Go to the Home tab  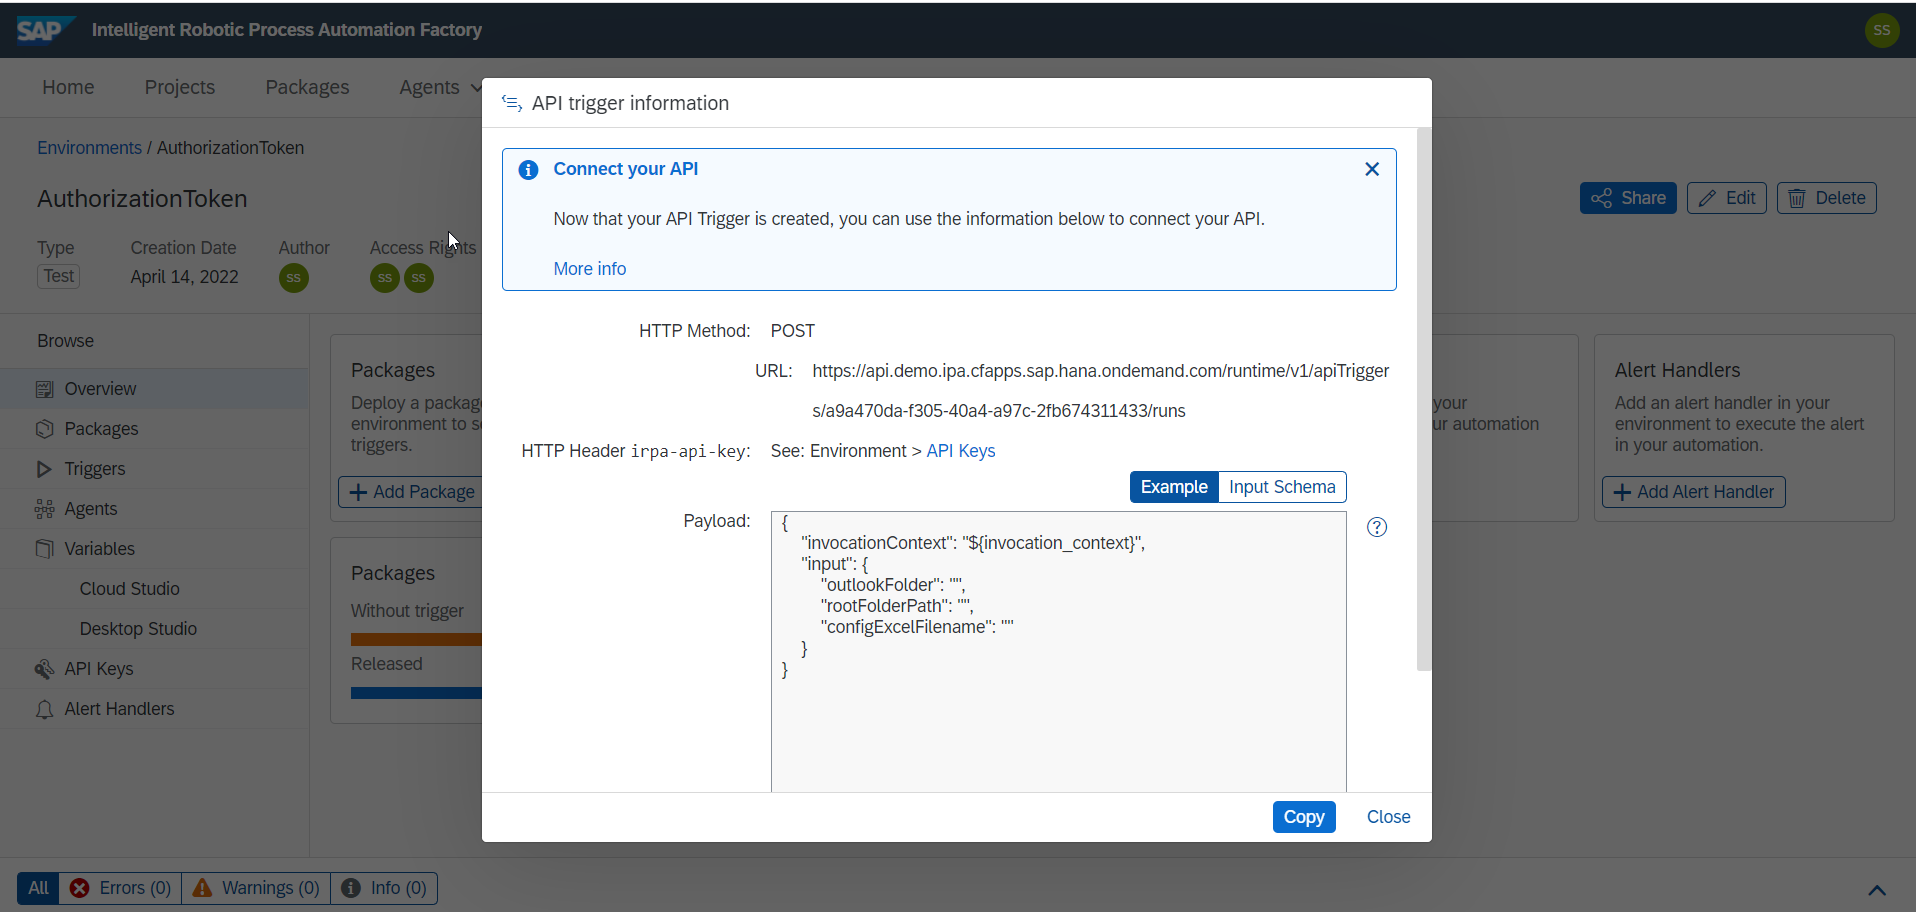tap(68, 87)
